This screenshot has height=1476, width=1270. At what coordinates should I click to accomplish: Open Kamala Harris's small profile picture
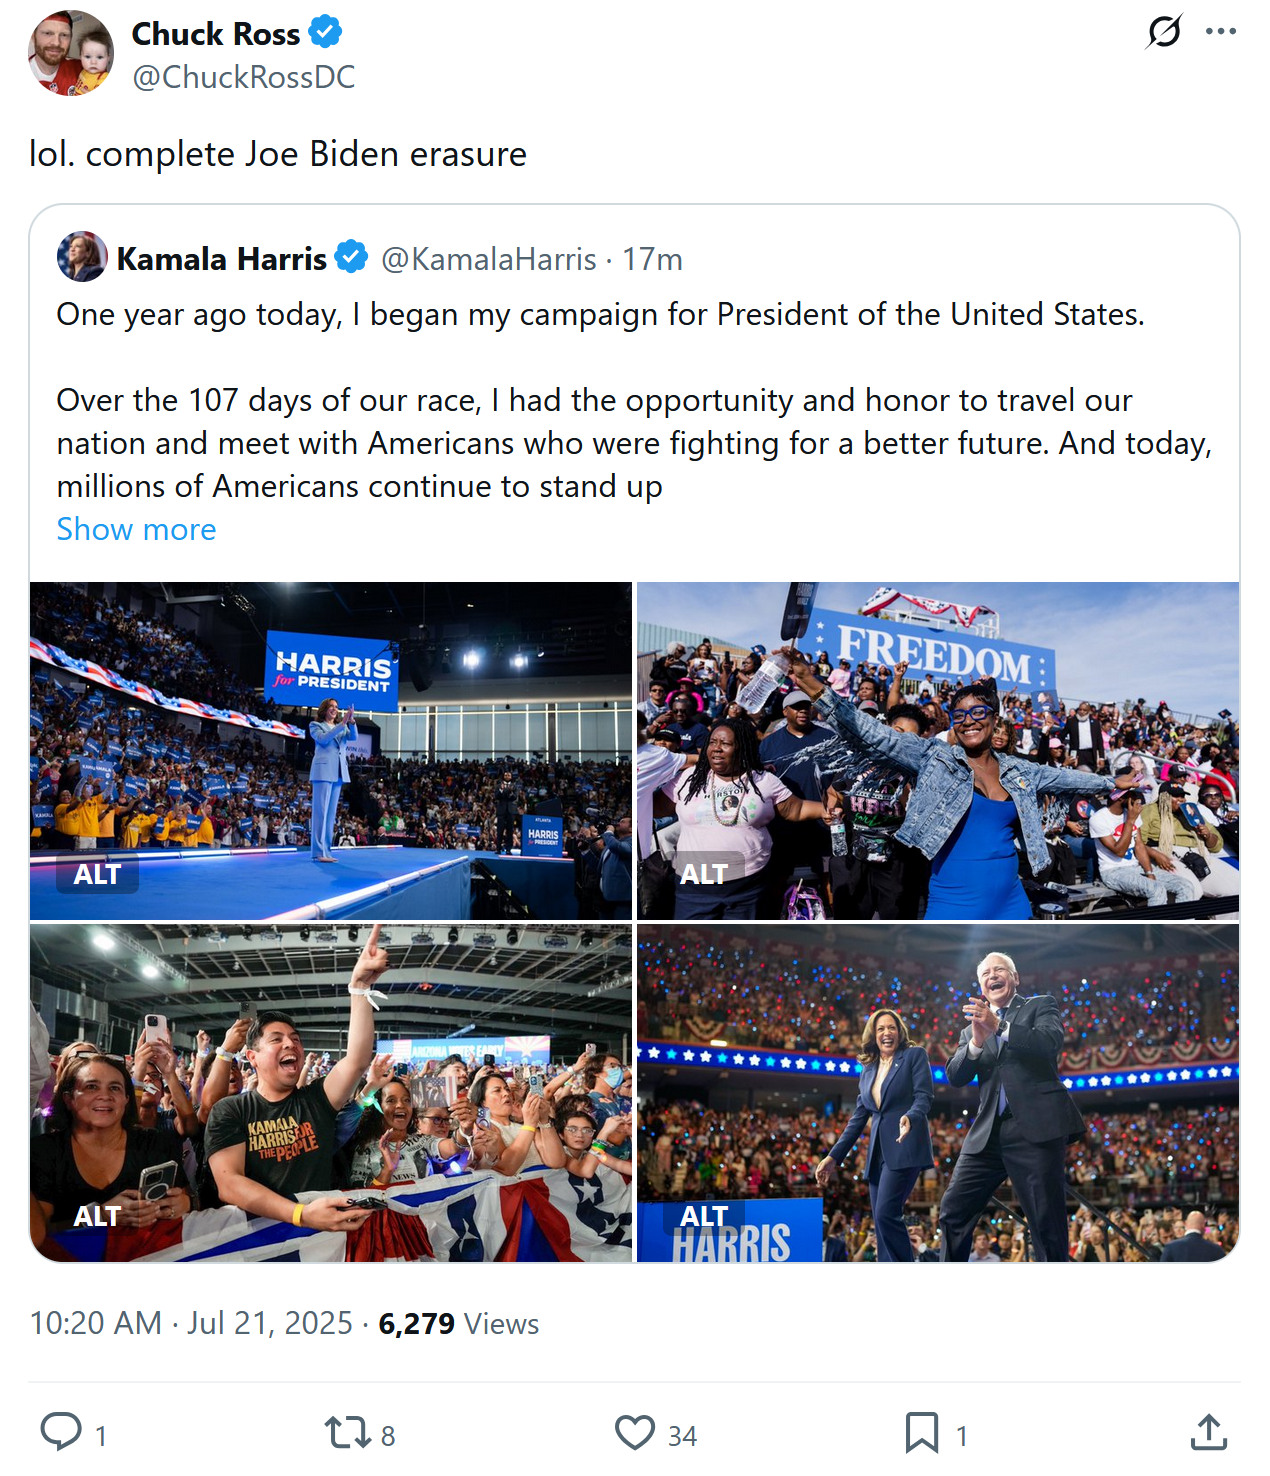82,257
